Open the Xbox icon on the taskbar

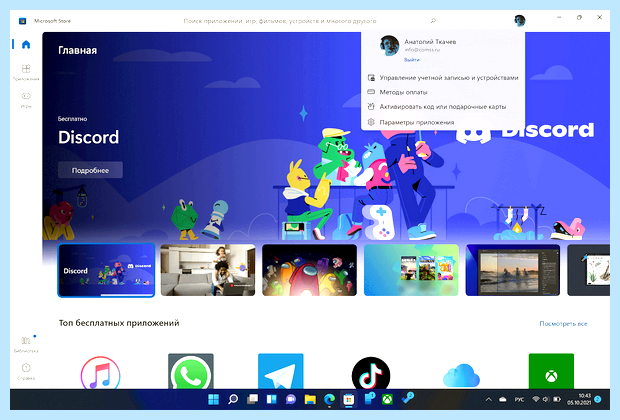[388, 399]
